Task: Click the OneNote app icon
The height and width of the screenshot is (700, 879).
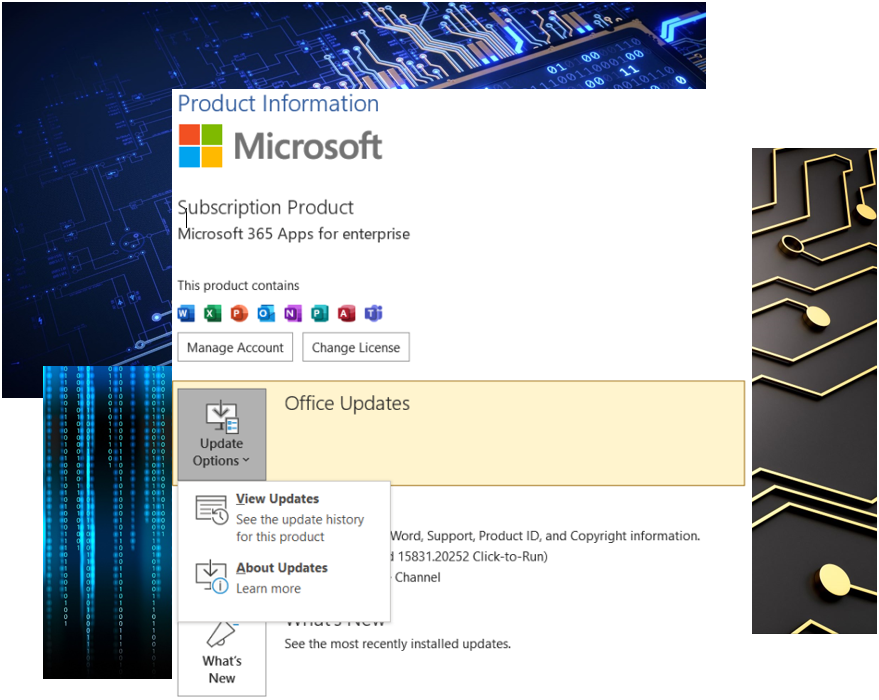Action: pyautogui.click(x=293, y=313)
